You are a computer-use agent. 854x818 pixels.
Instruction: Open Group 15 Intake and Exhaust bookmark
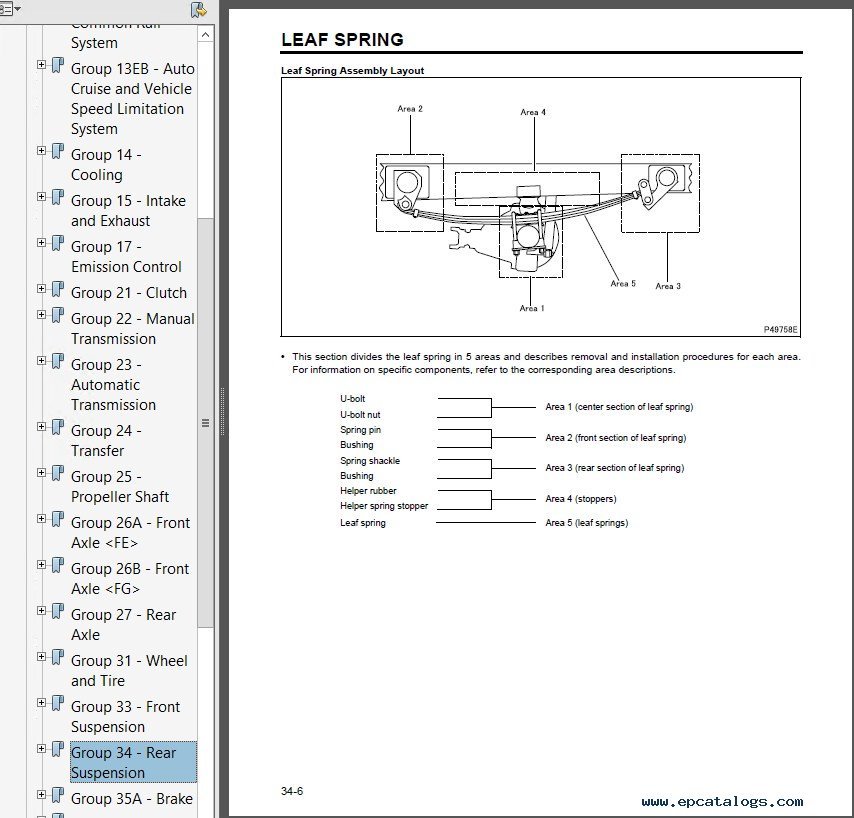point(129,211)
